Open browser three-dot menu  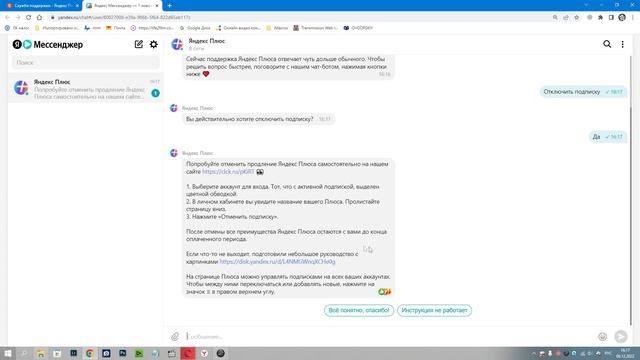(633, 17)
